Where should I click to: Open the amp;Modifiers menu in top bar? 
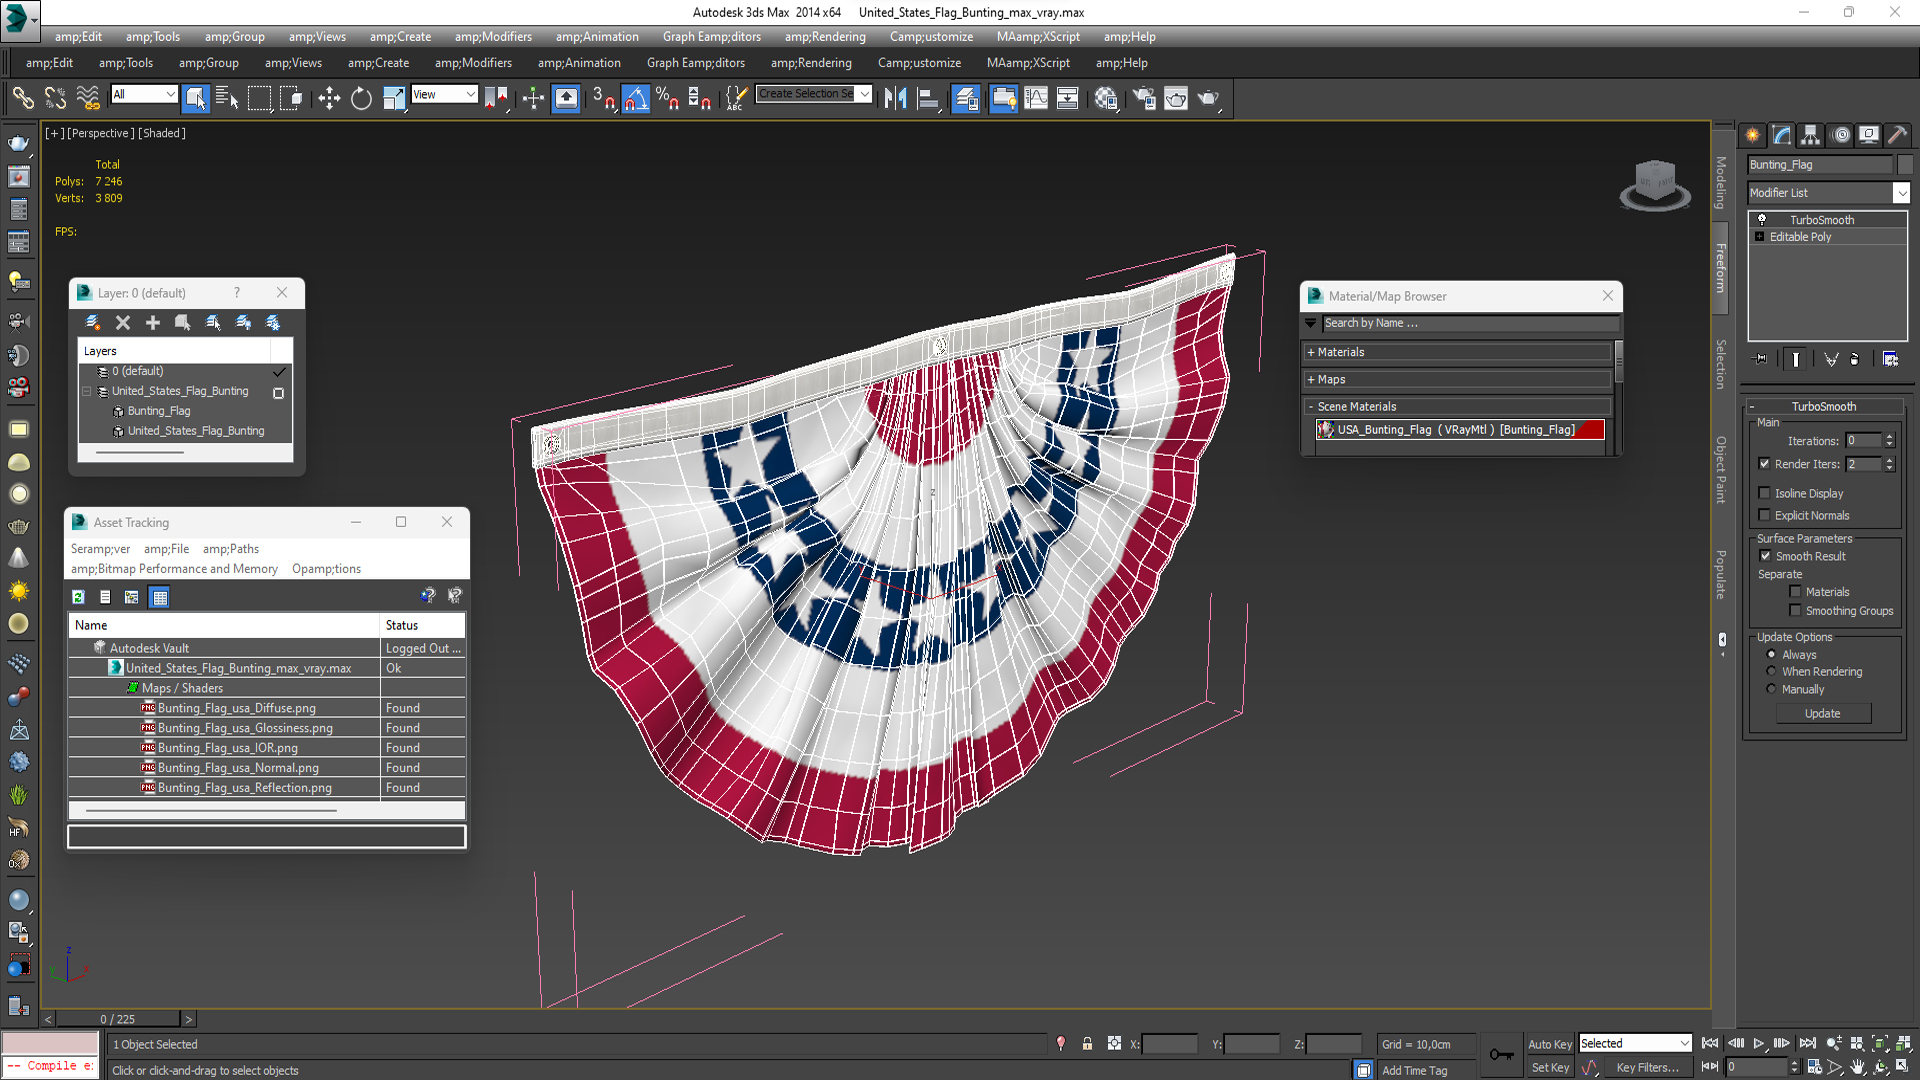[x=493, y=37]
